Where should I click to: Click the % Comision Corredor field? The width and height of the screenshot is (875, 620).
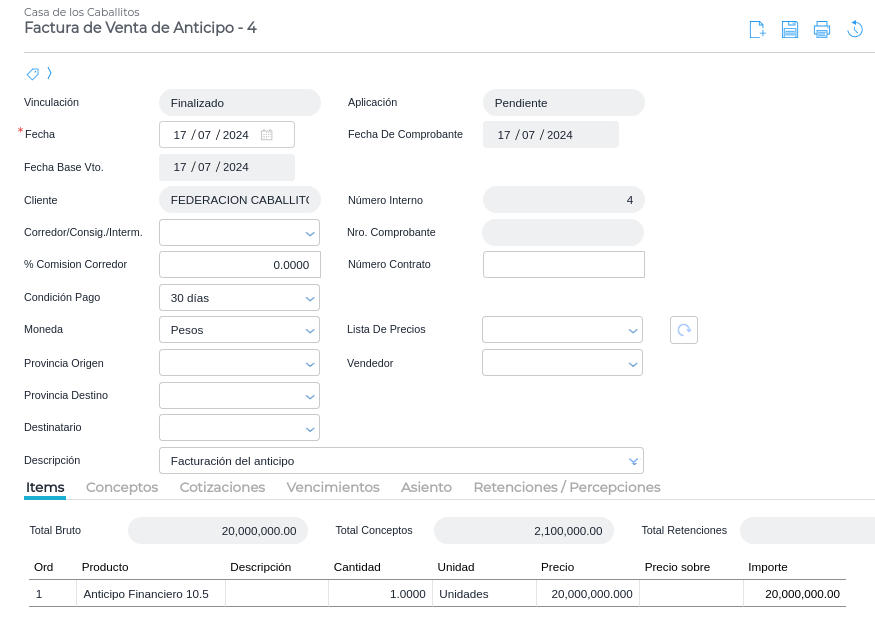[239, 265]
